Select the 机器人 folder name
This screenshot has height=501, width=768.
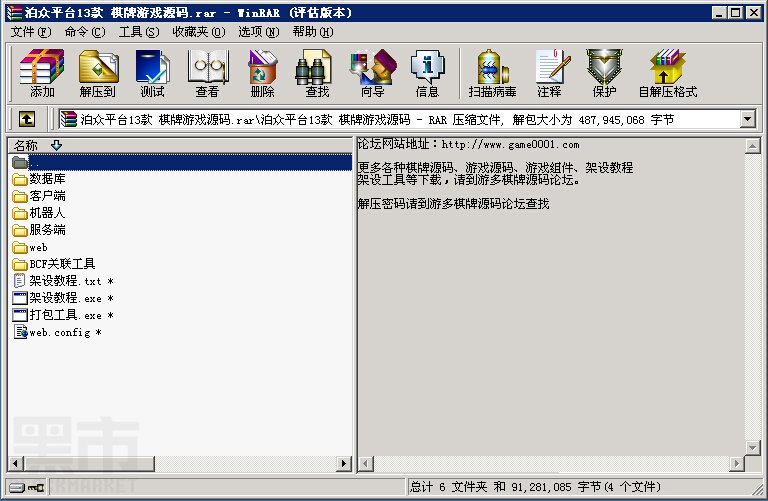click(47, 214)
